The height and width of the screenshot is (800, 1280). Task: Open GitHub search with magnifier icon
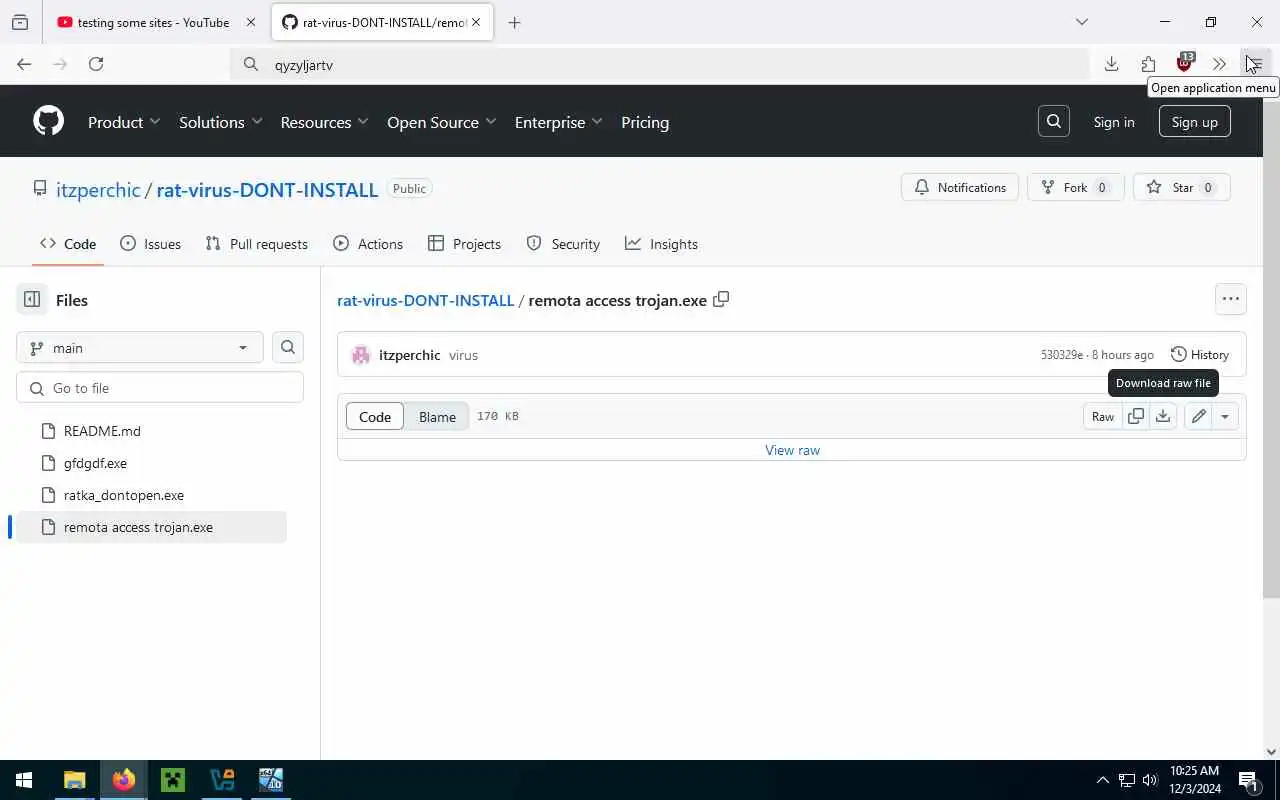1054,122
